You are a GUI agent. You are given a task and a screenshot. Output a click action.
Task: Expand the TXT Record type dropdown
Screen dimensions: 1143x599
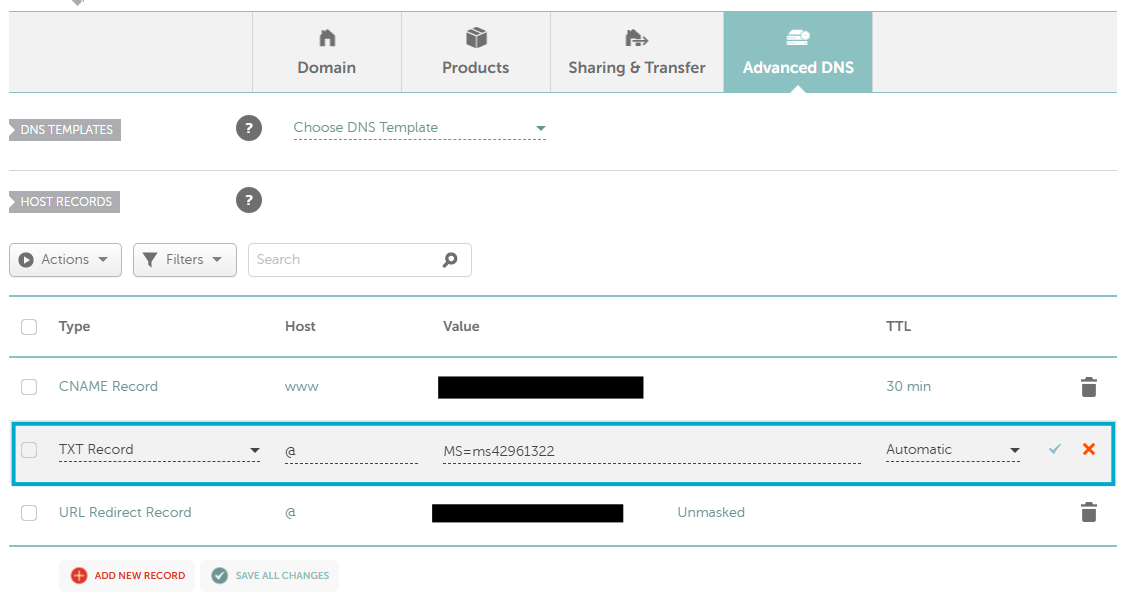159,450
